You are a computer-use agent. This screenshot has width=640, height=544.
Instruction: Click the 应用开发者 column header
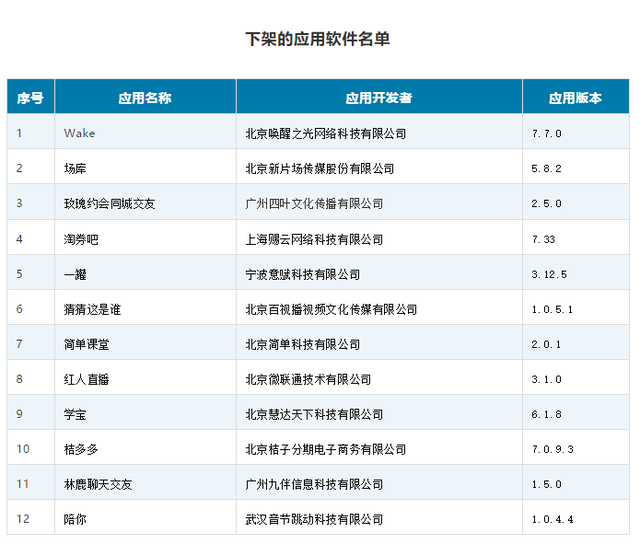(379, 98)
